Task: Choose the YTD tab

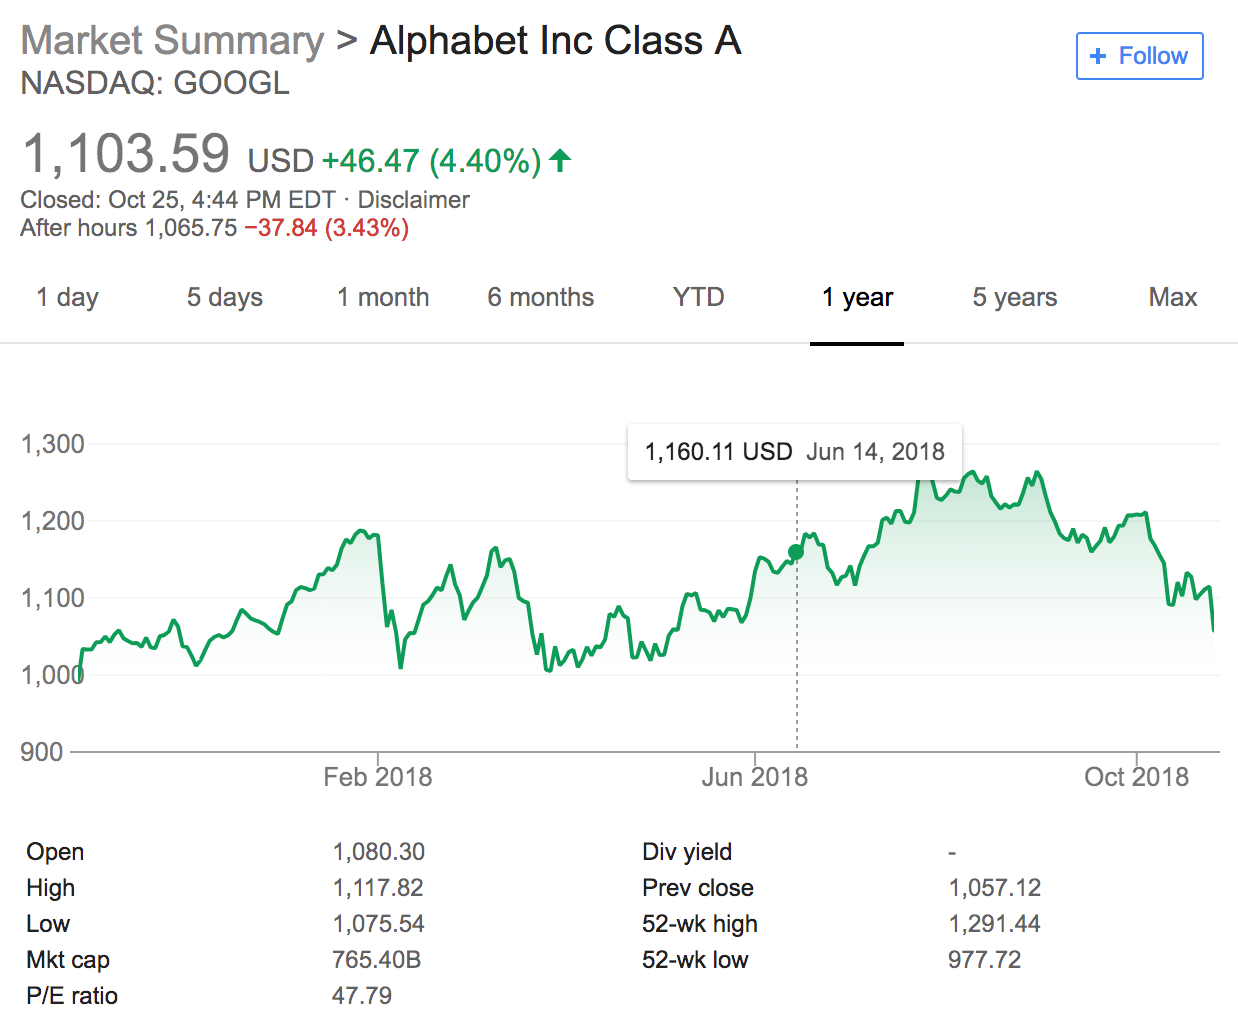Action: [x=699, y=297]
